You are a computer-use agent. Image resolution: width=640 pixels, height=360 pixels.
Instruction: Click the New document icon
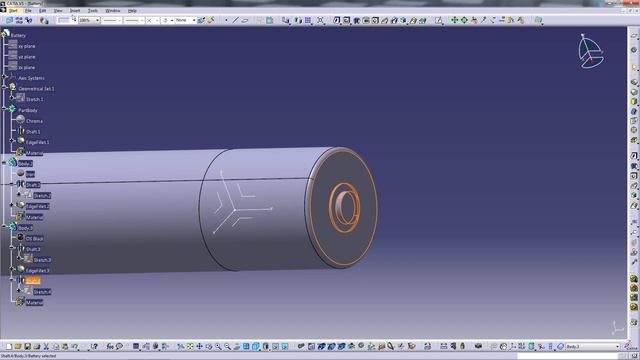(9, 347)
